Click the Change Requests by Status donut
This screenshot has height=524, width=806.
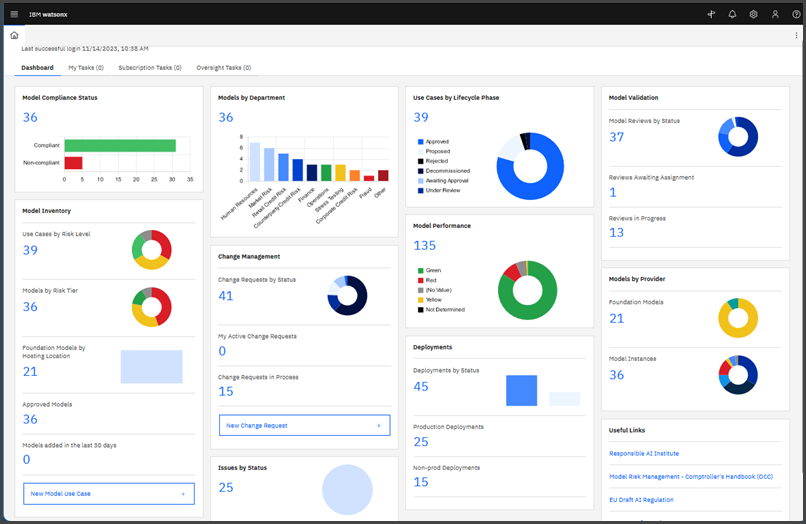347,296
